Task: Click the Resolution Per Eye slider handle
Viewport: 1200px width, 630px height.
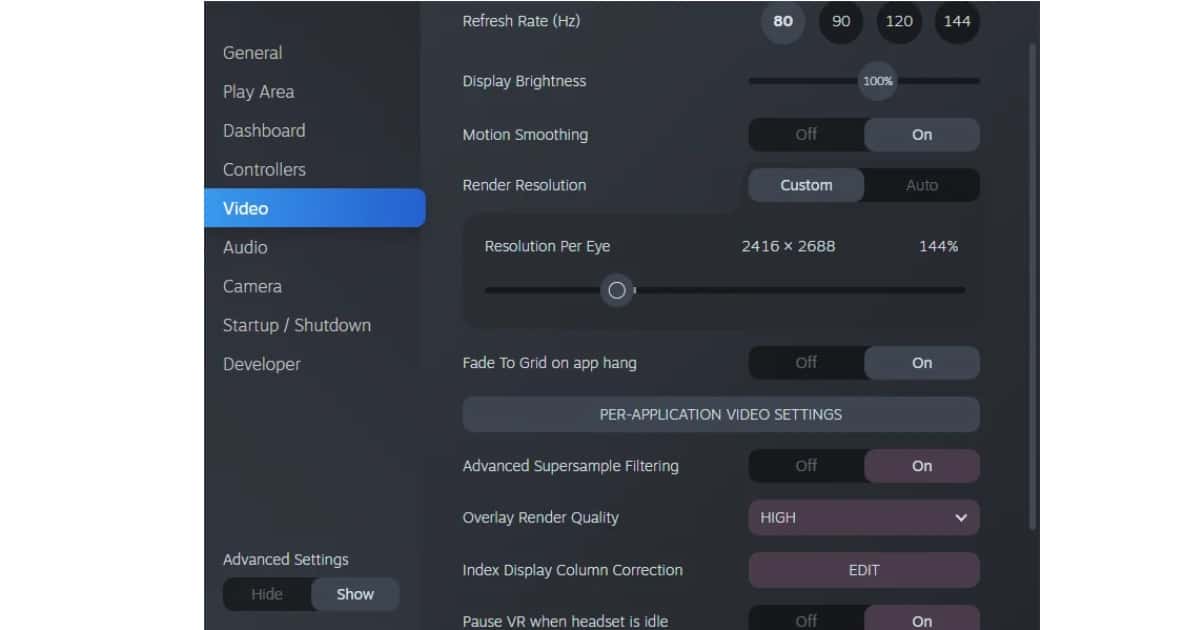Action: tap(617, 291)
